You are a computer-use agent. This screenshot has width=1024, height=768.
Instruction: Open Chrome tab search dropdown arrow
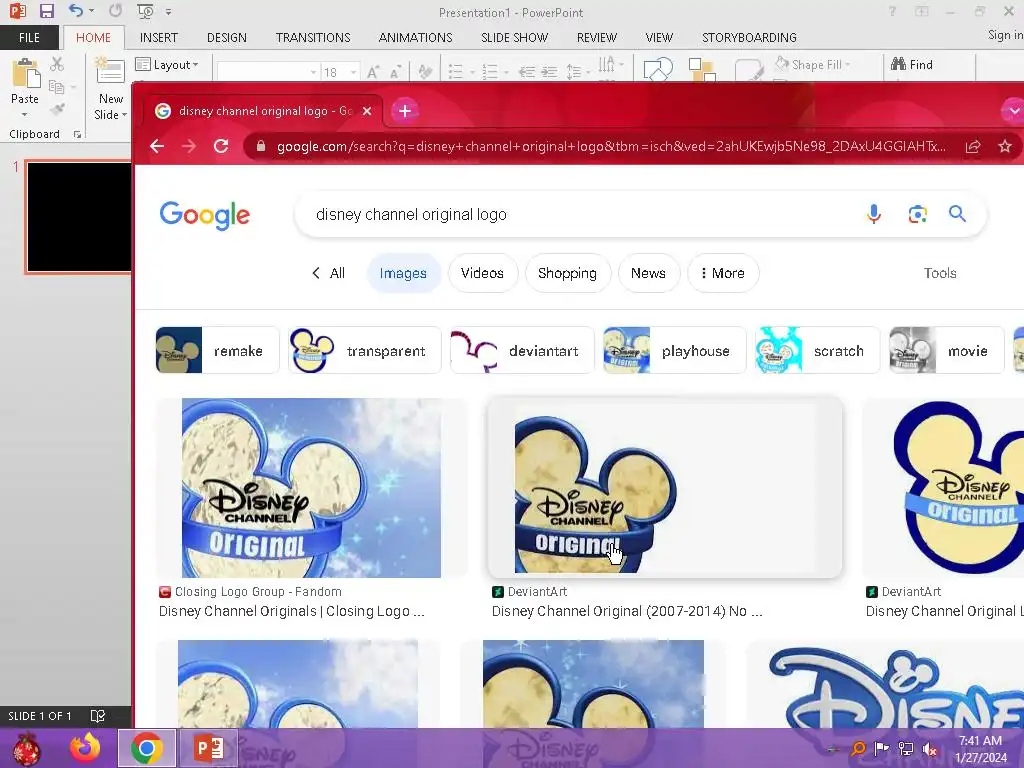(1013, 111)
